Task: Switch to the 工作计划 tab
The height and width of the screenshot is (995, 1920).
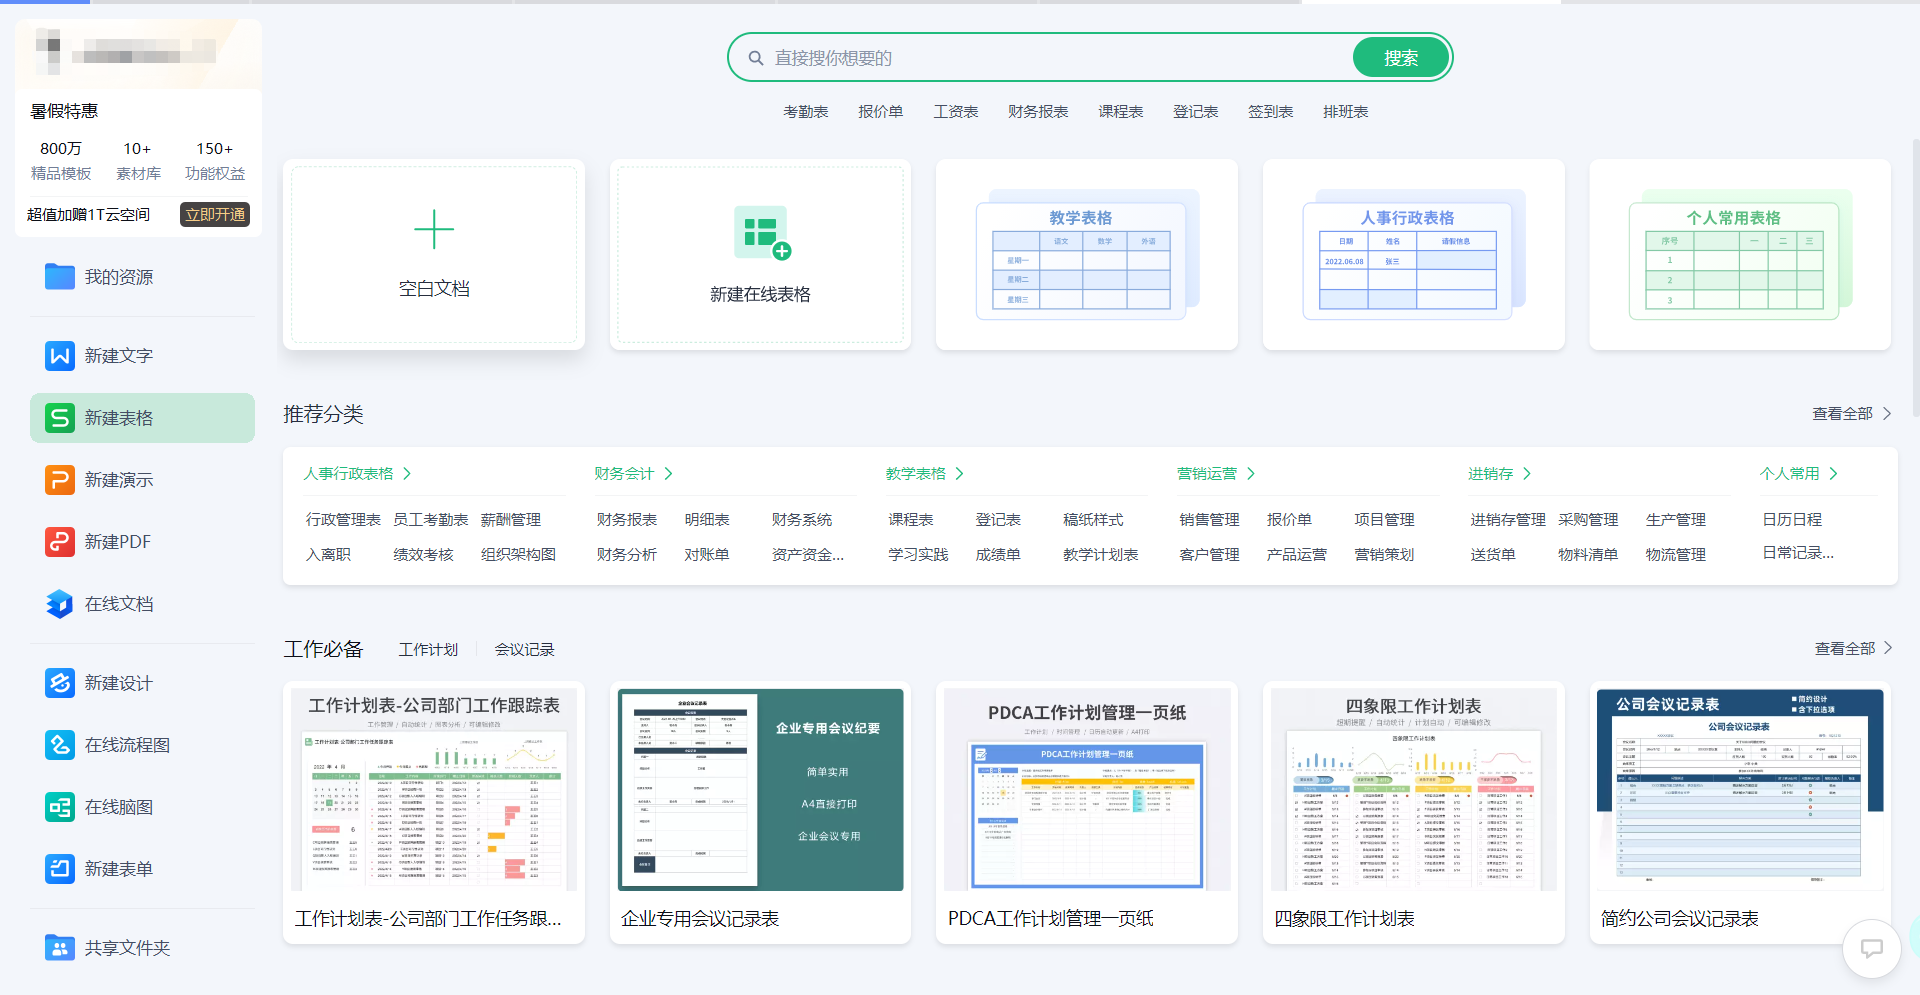Action: pyautogui.click(x=428, y=648)
